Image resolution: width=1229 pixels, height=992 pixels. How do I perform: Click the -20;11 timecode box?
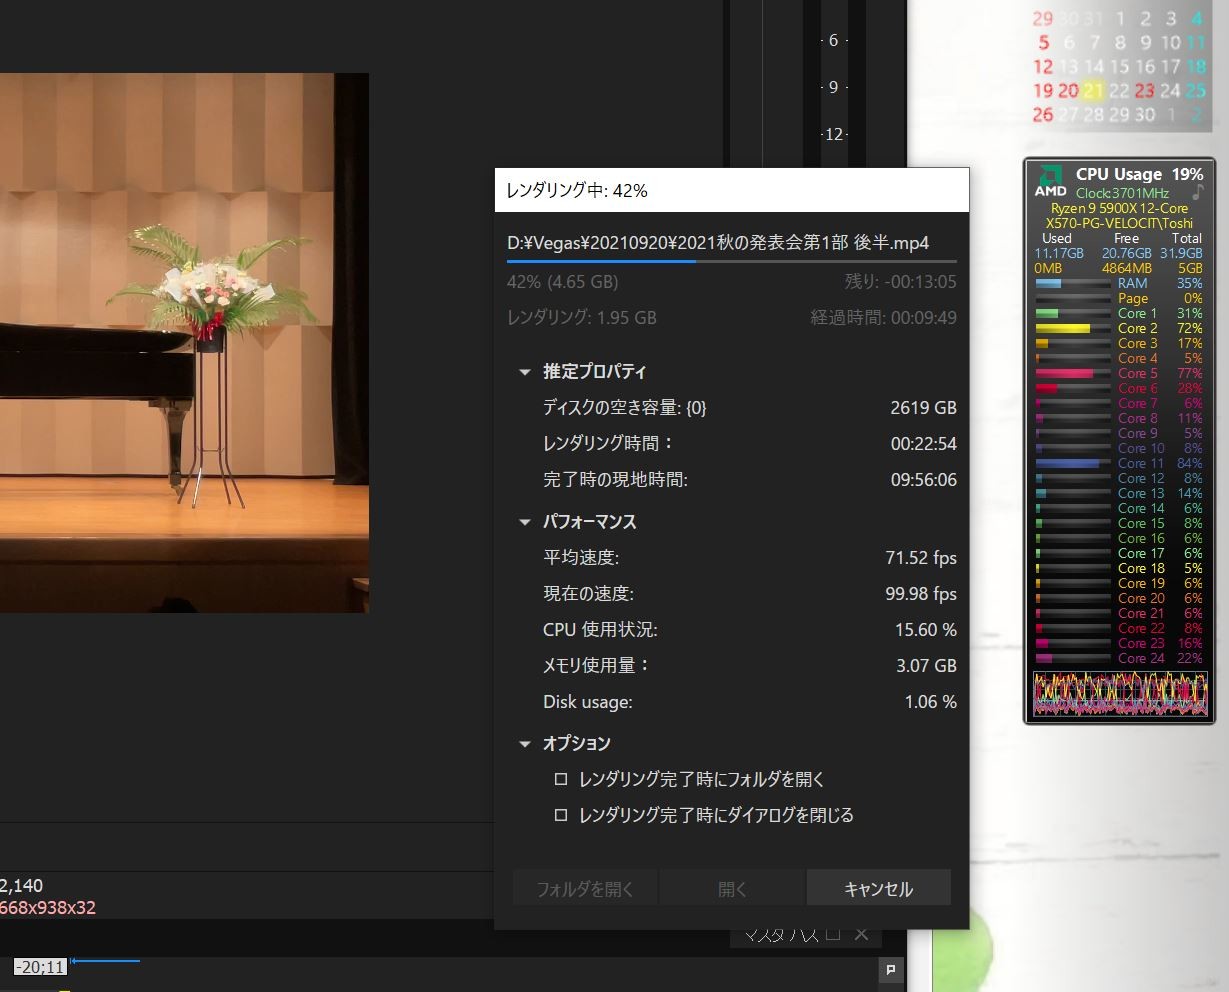(40, 967)
